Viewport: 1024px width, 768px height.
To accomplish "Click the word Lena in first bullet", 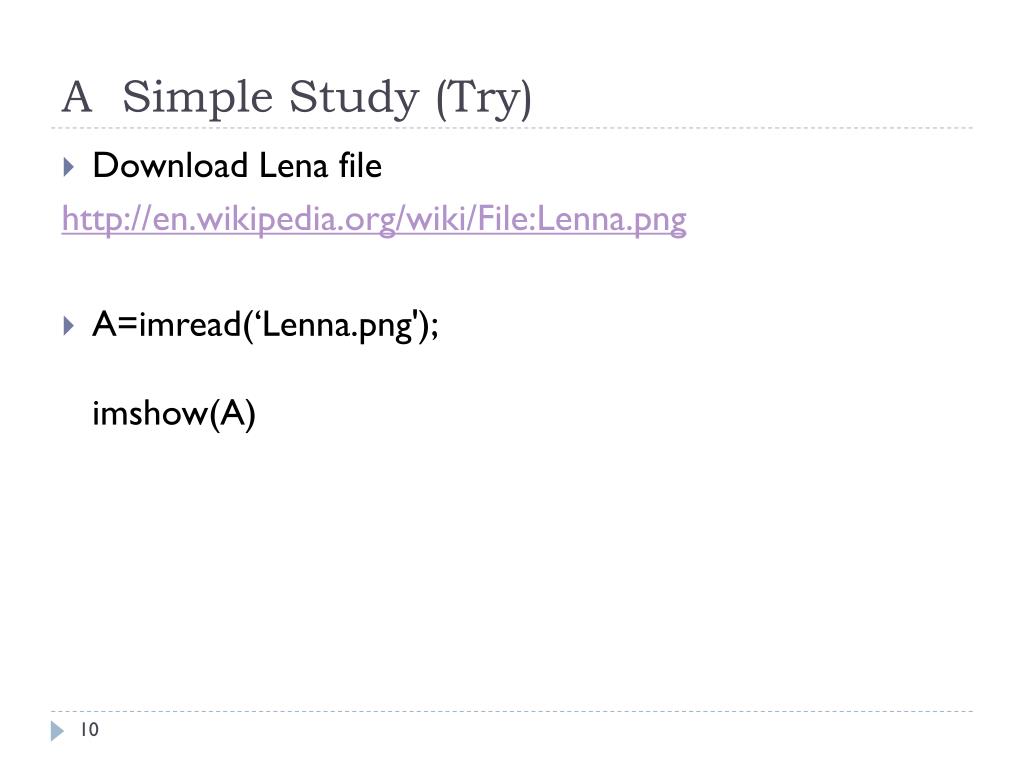I will (293, 165).
